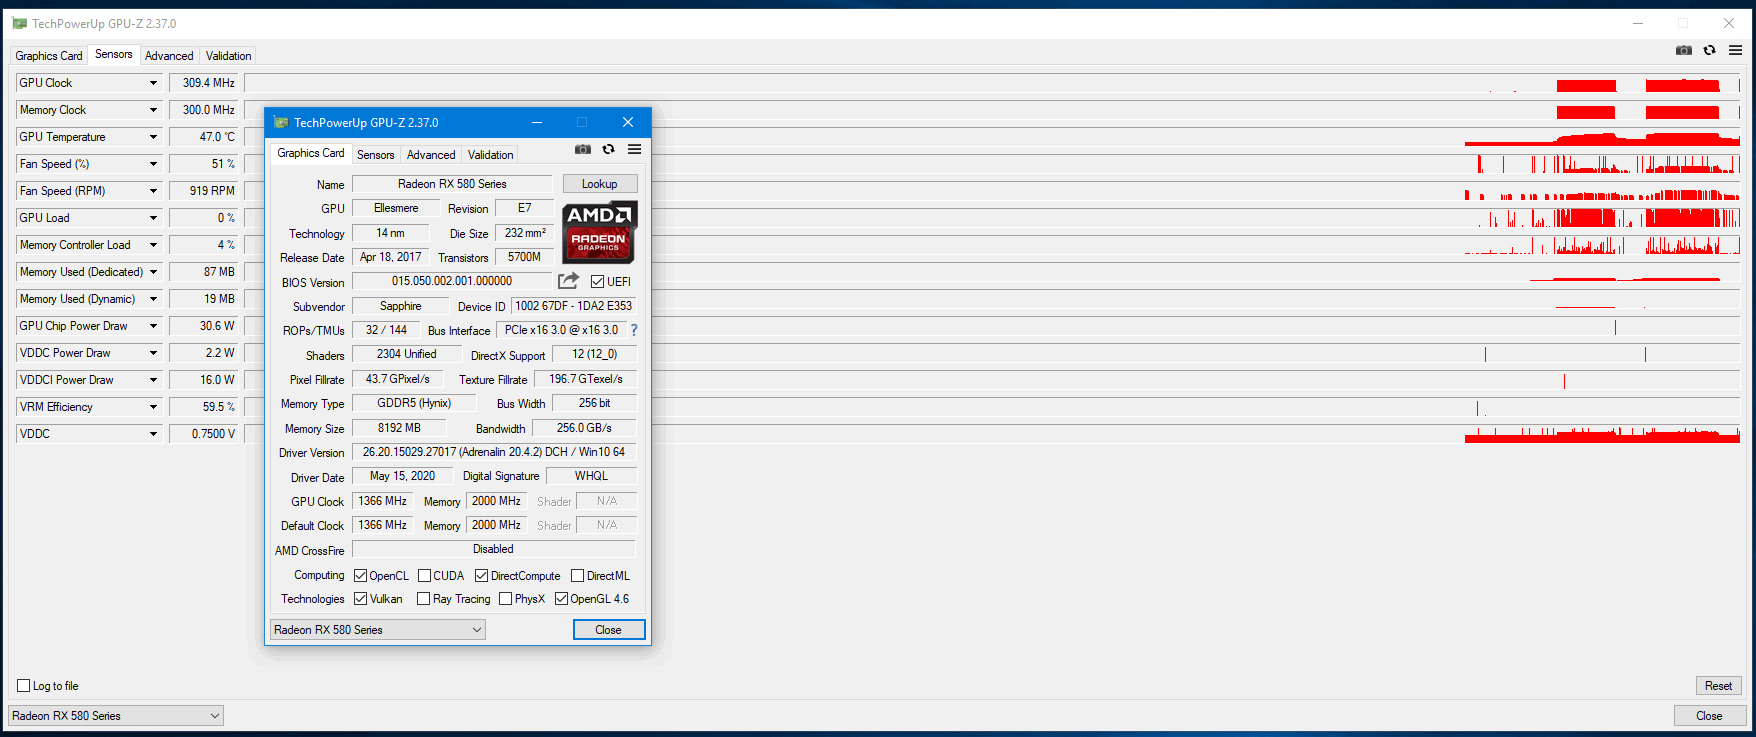The image size is (1756, 737).
Task: Click BIOS export share icon
Action: pos(568,281)
